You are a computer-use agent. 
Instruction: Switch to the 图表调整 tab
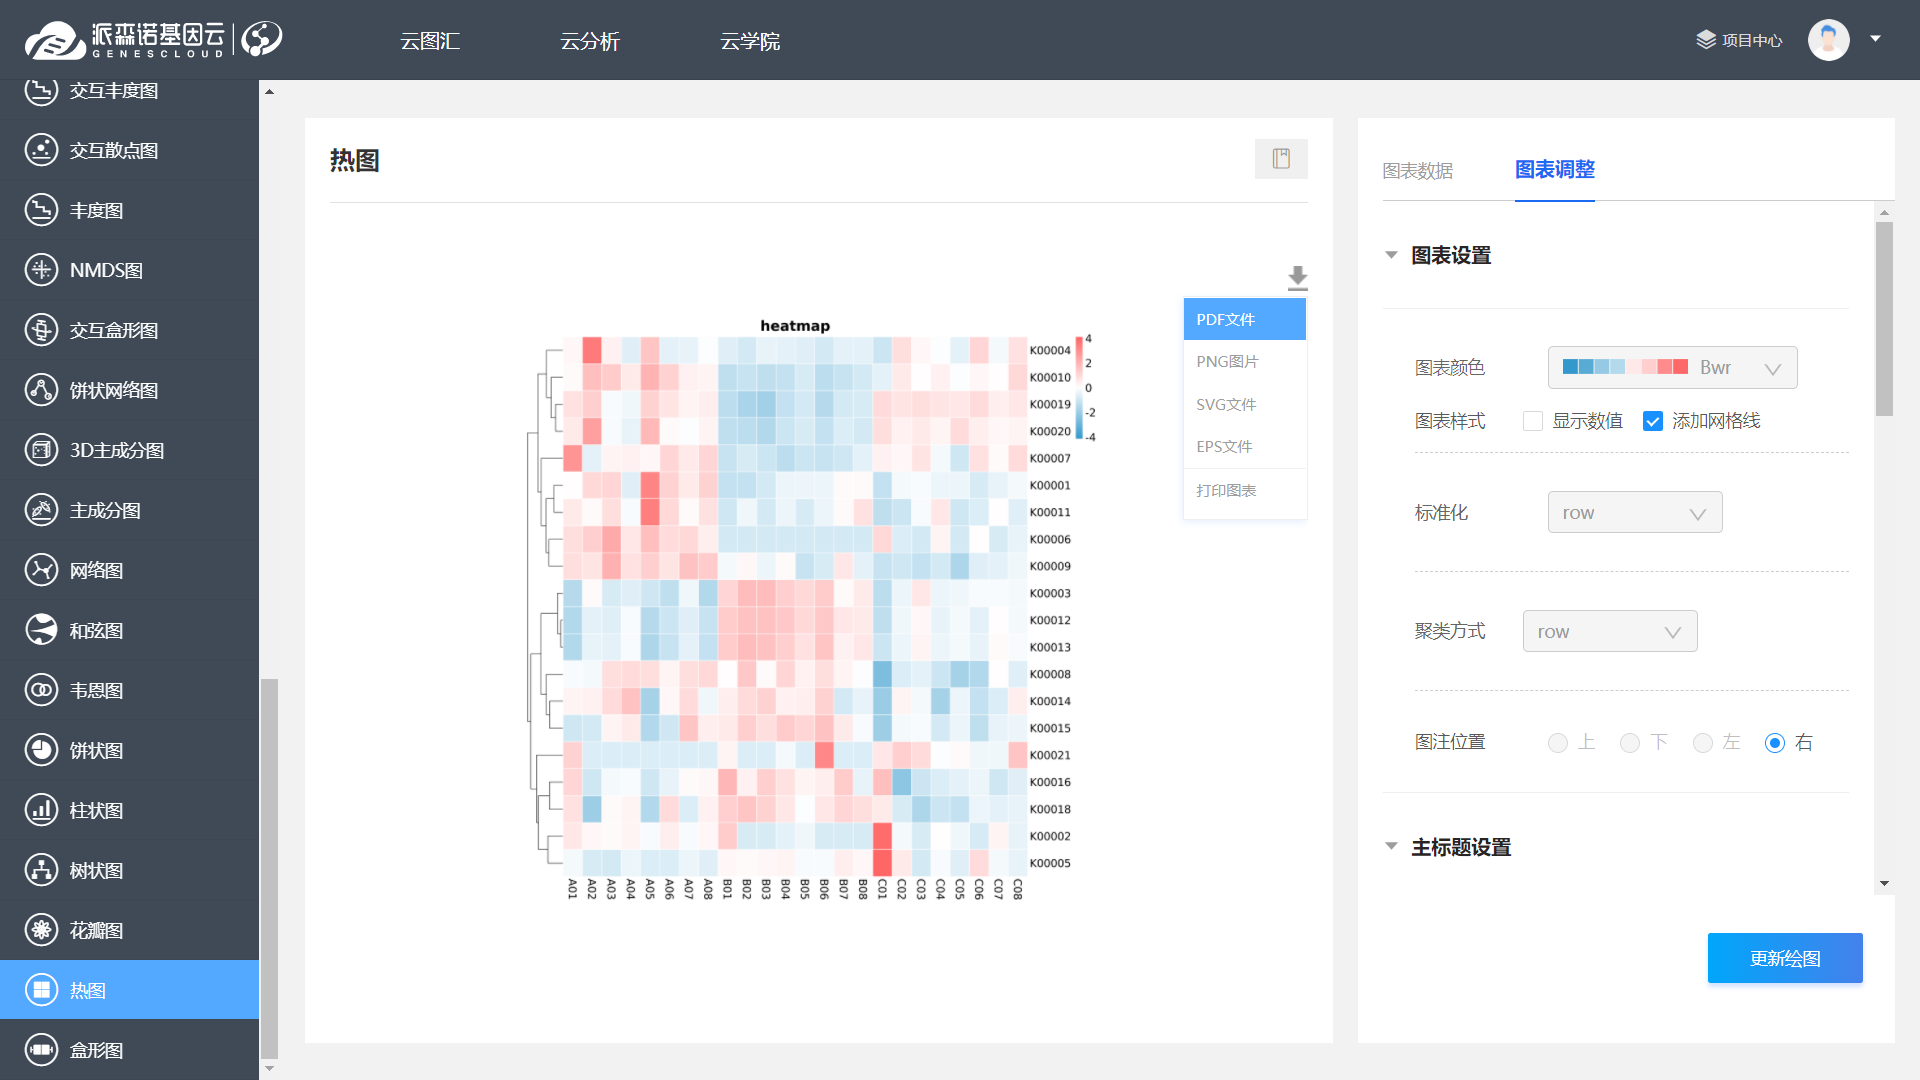coord(1554,170)
